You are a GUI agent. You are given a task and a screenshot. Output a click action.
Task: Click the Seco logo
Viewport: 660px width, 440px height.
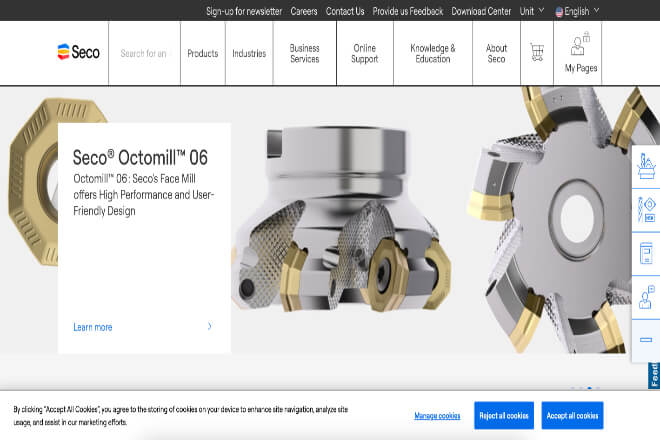(x=78, y=52)
